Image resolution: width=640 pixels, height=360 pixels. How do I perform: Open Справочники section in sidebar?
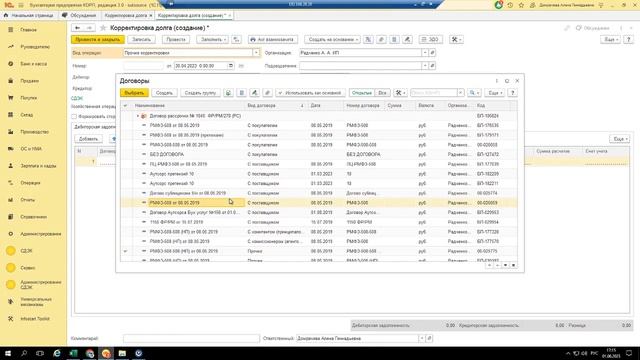(x=33, y=217)
